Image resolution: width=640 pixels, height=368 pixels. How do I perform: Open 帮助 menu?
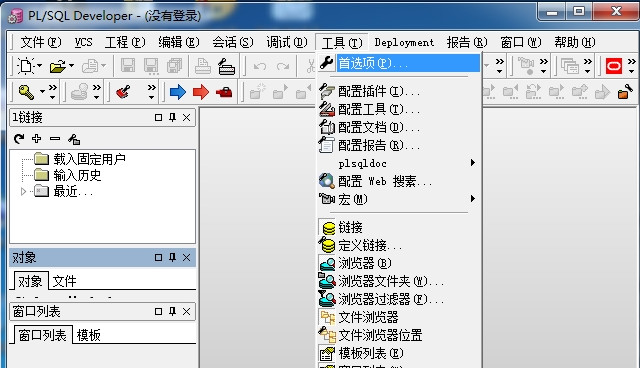point(575,42)
